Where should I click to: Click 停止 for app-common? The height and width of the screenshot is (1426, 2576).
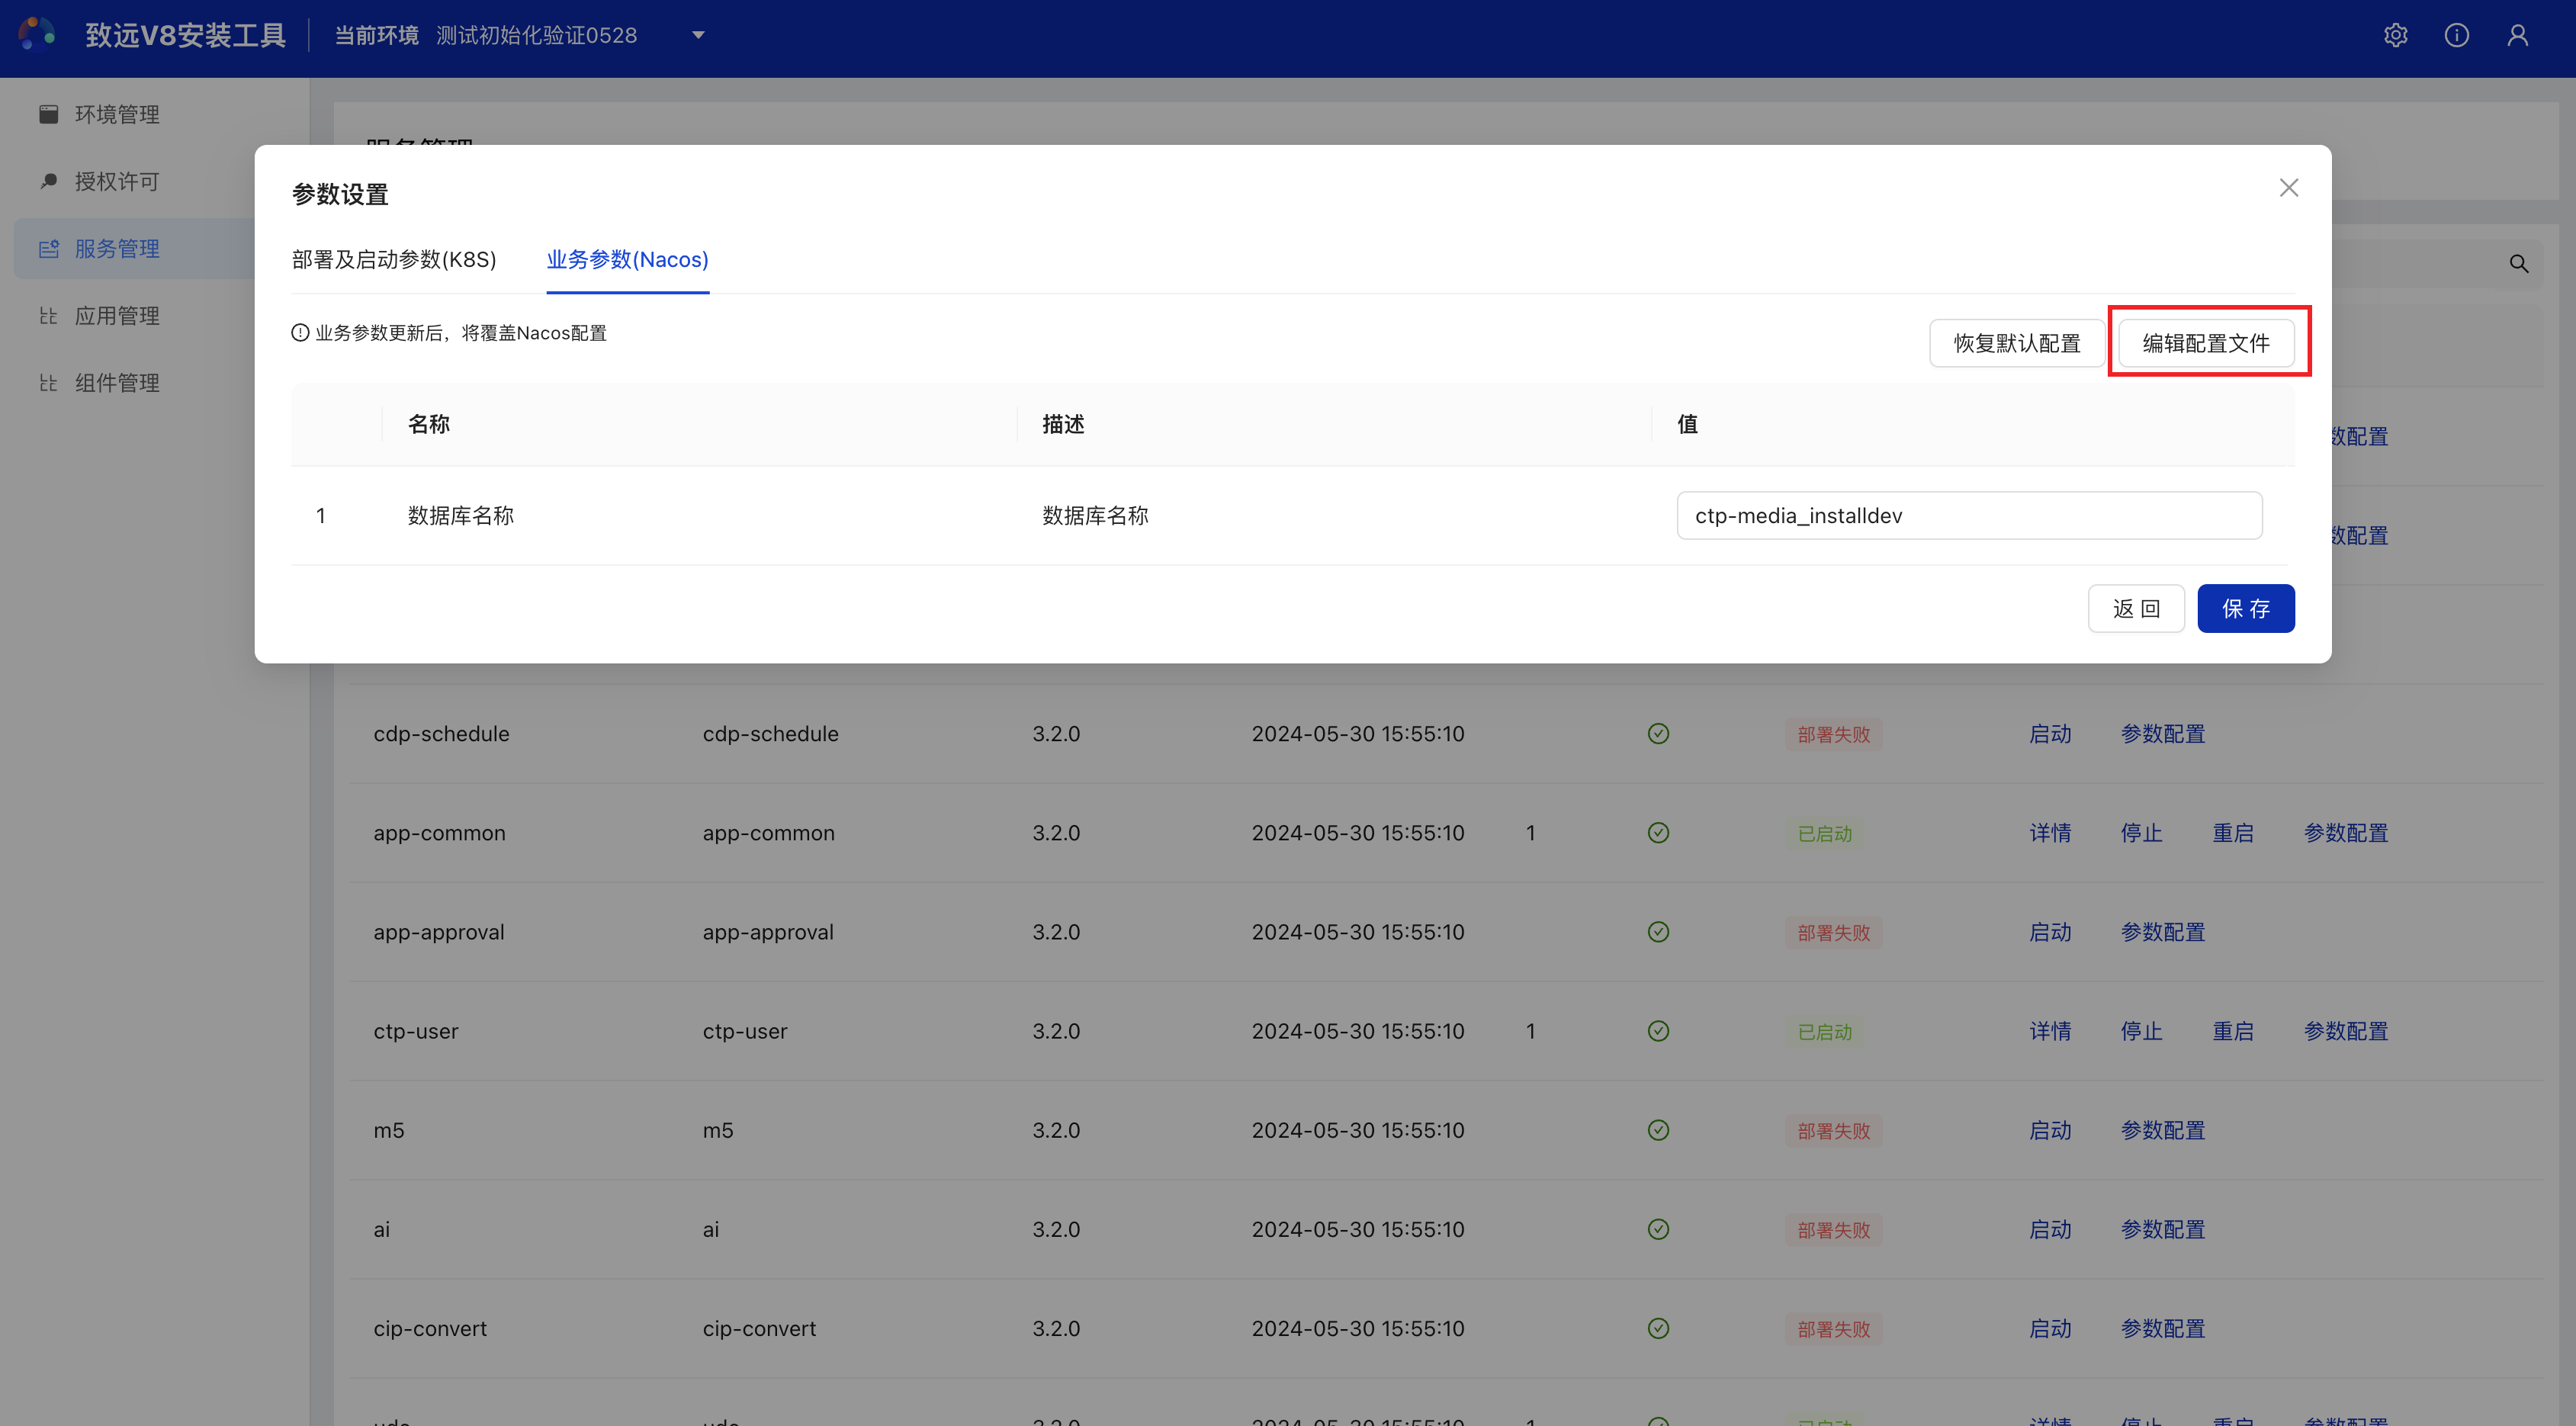(x=2141, y=833)
